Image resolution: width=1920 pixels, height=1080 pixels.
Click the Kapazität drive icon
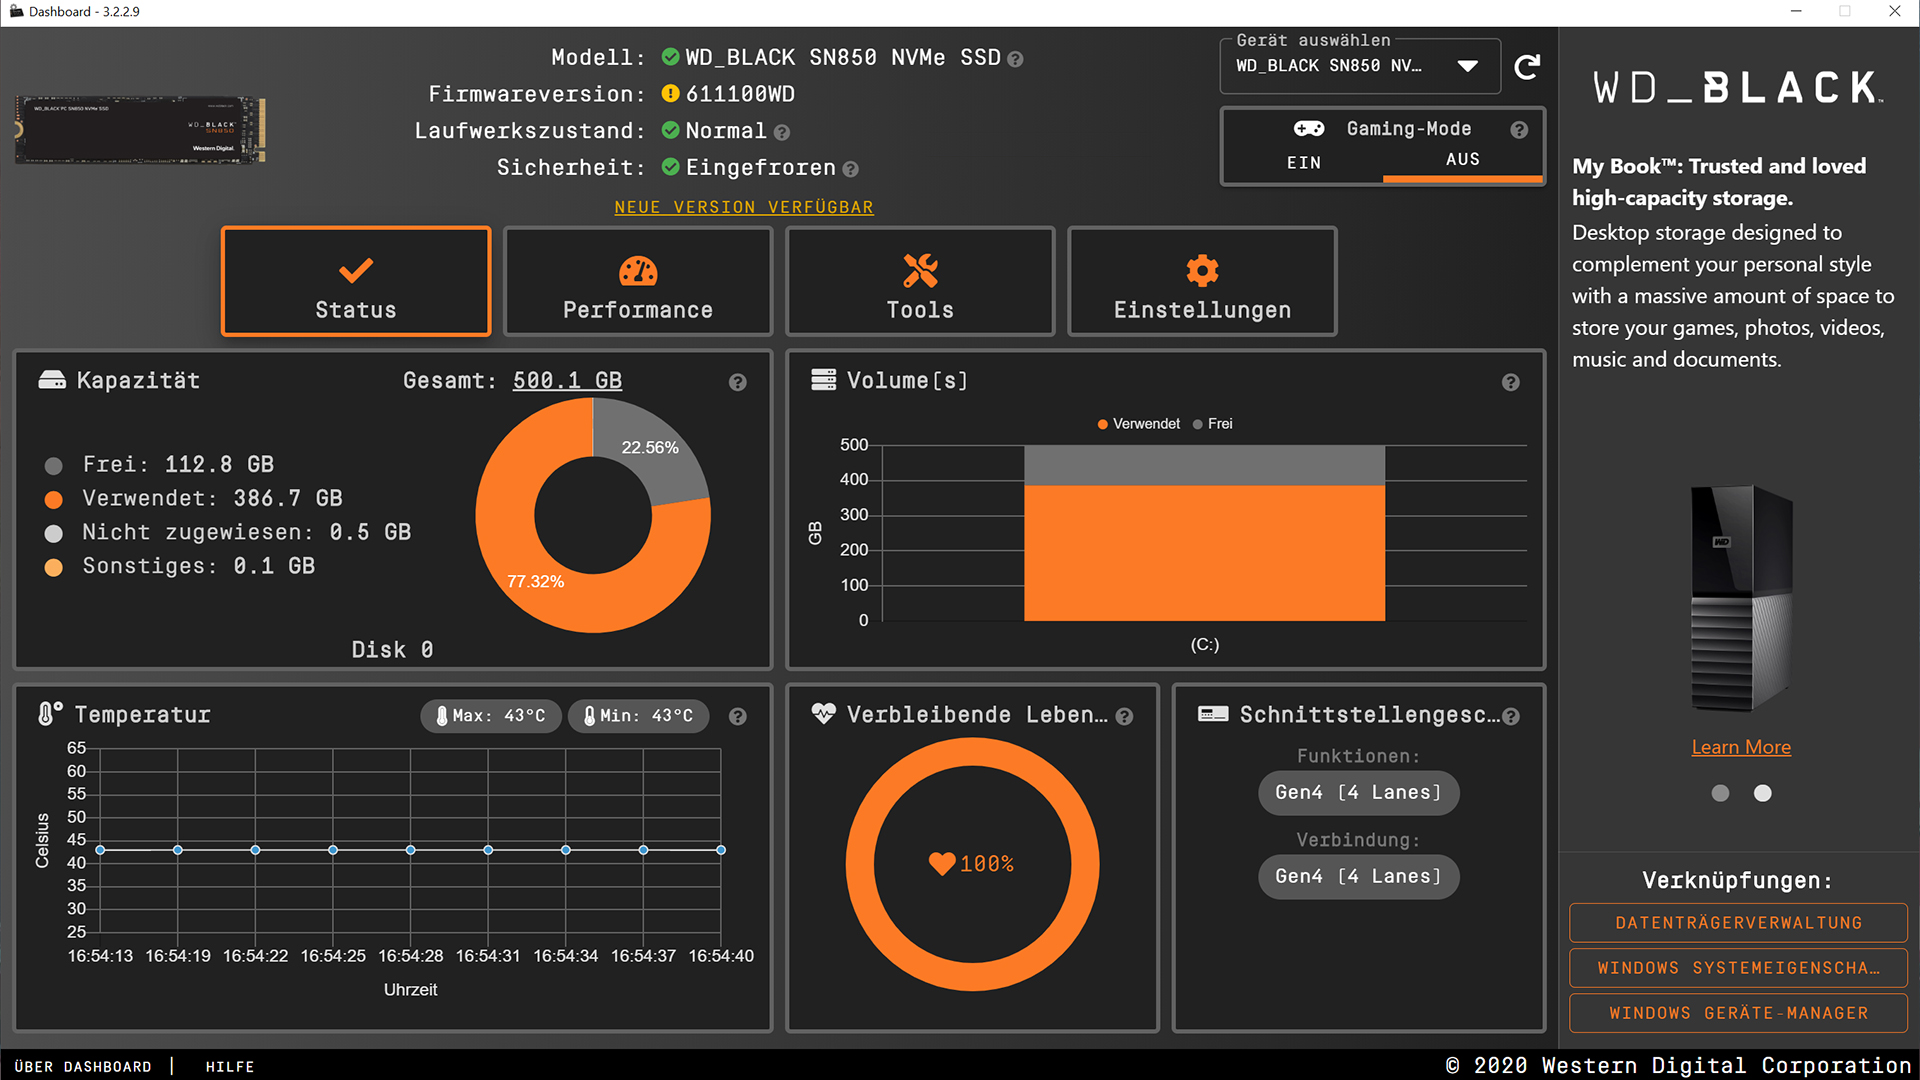pyautogui.click(x=52, y=380)
